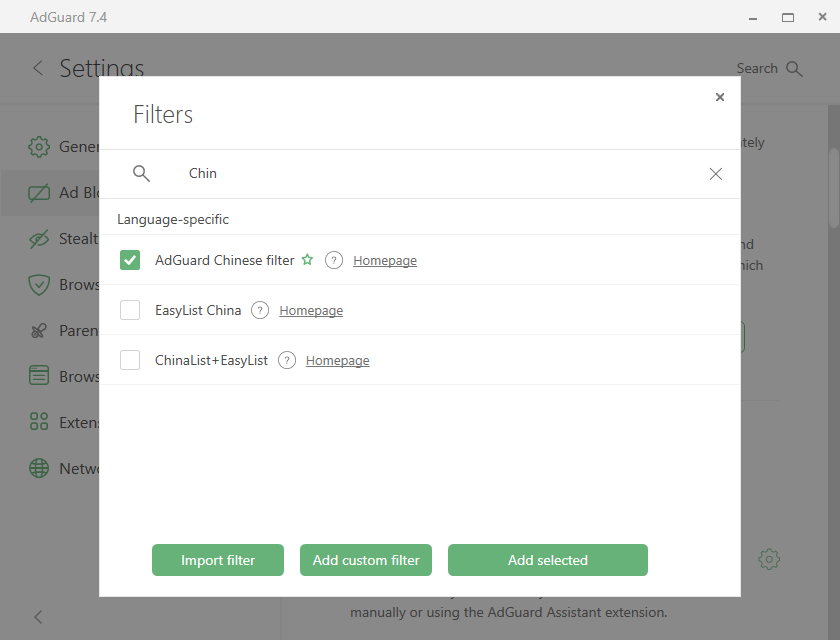
Task: Open Homepage link of EasyList China
Action: coord(311,311)
